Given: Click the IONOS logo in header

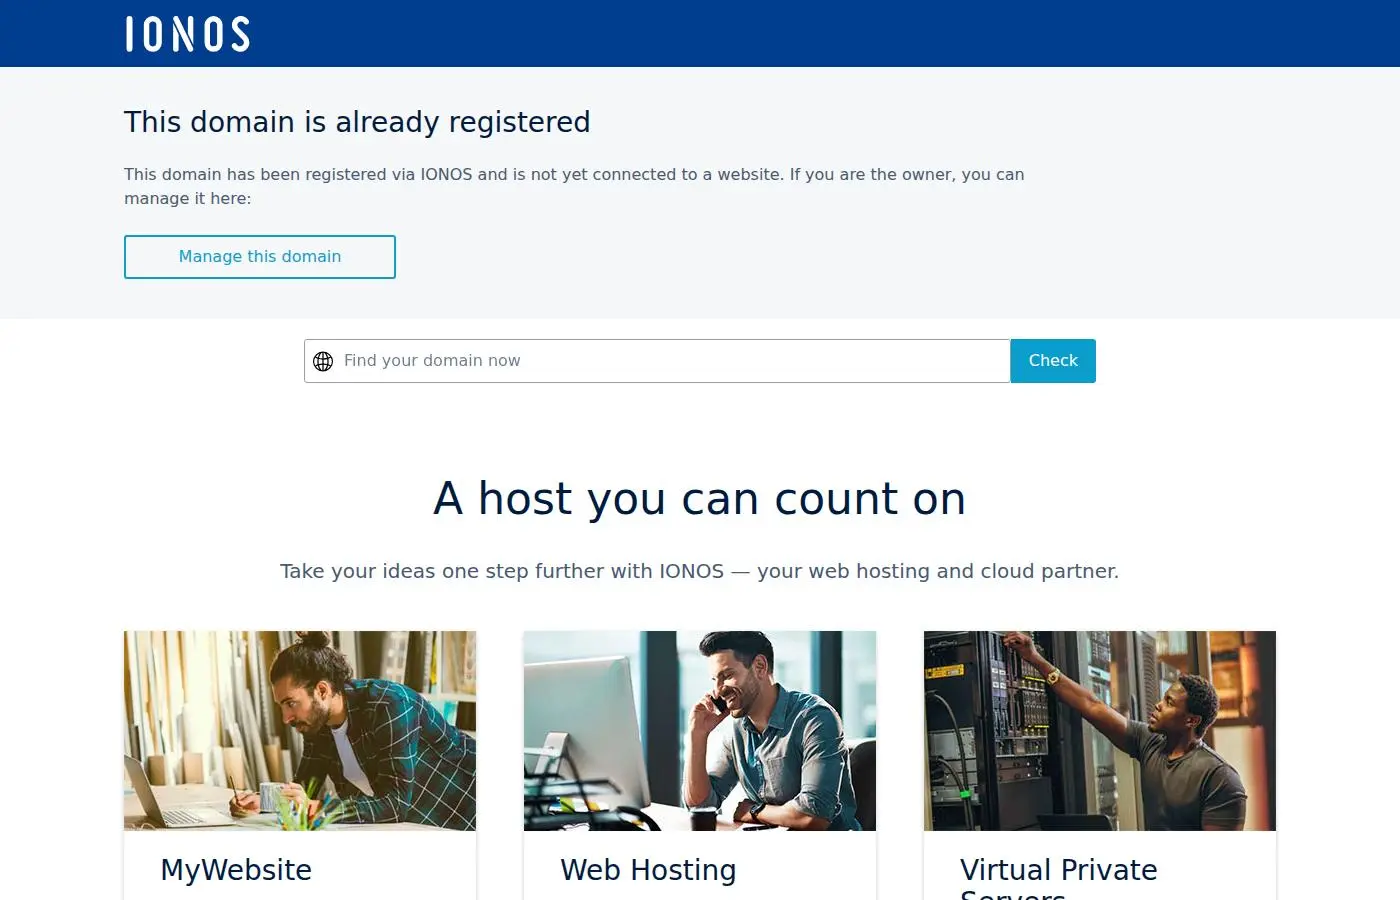Looking at the screenshot, I should point(187,34).
